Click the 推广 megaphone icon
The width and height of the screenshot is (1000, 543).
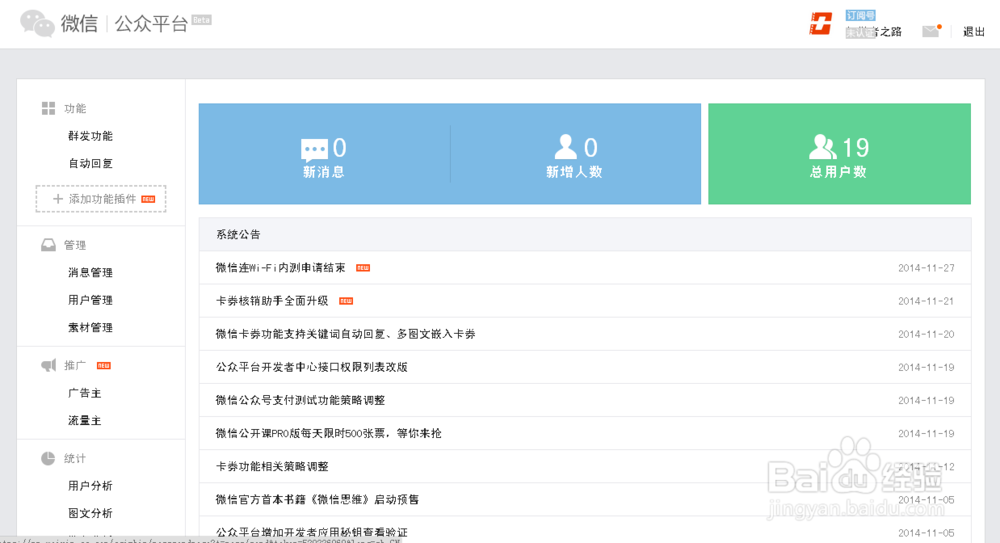coord(48,365)
